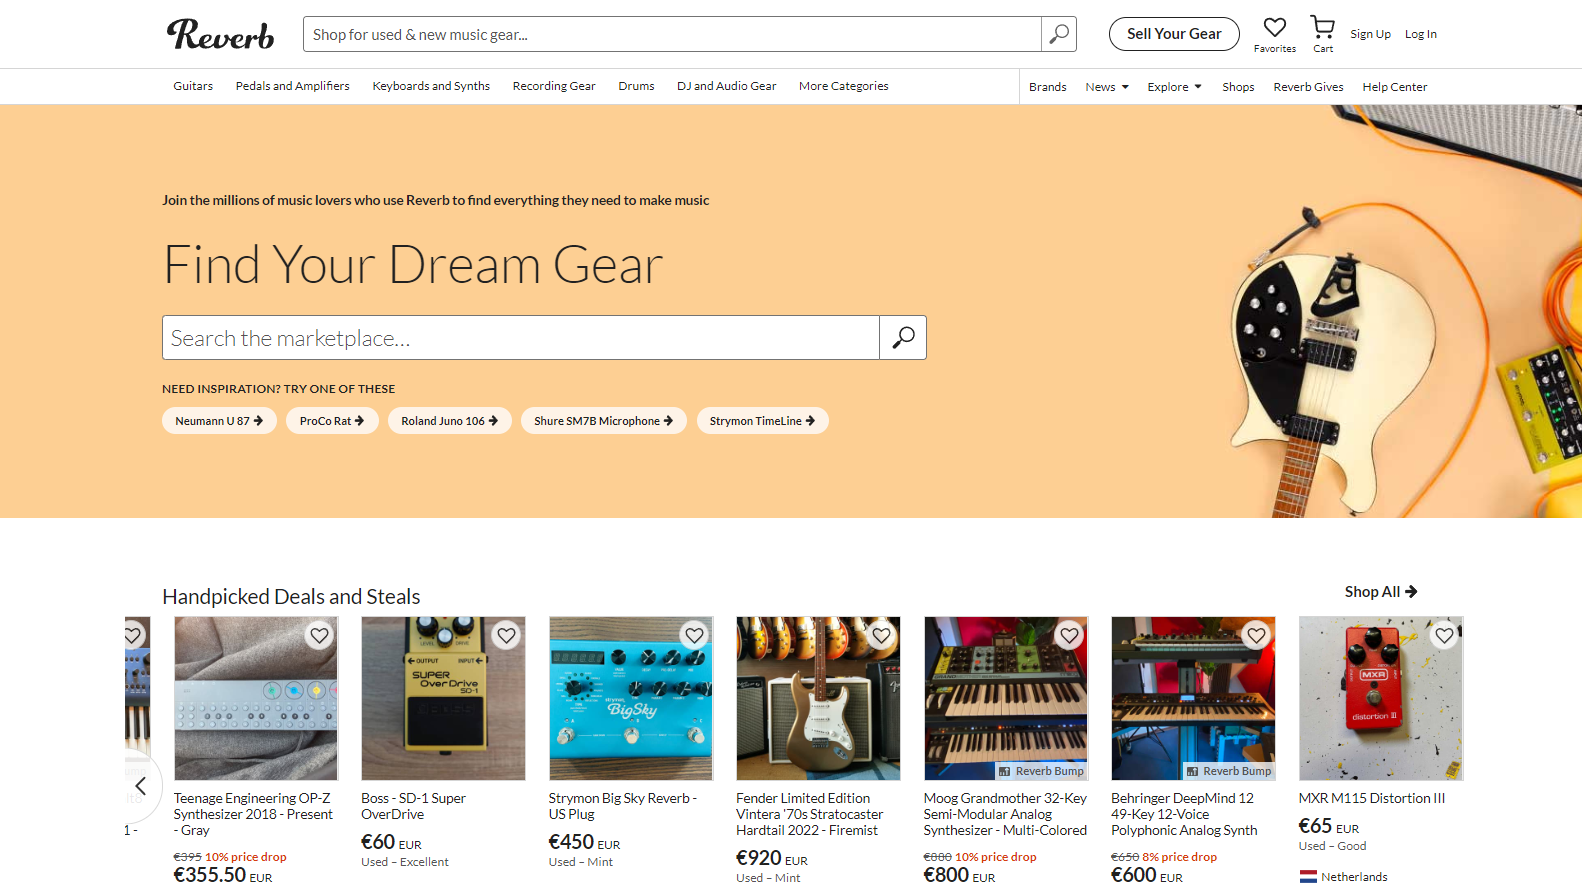Expand the Explore dropdown
This screenshot has width=1582, height=885.
pos(1175,87)
